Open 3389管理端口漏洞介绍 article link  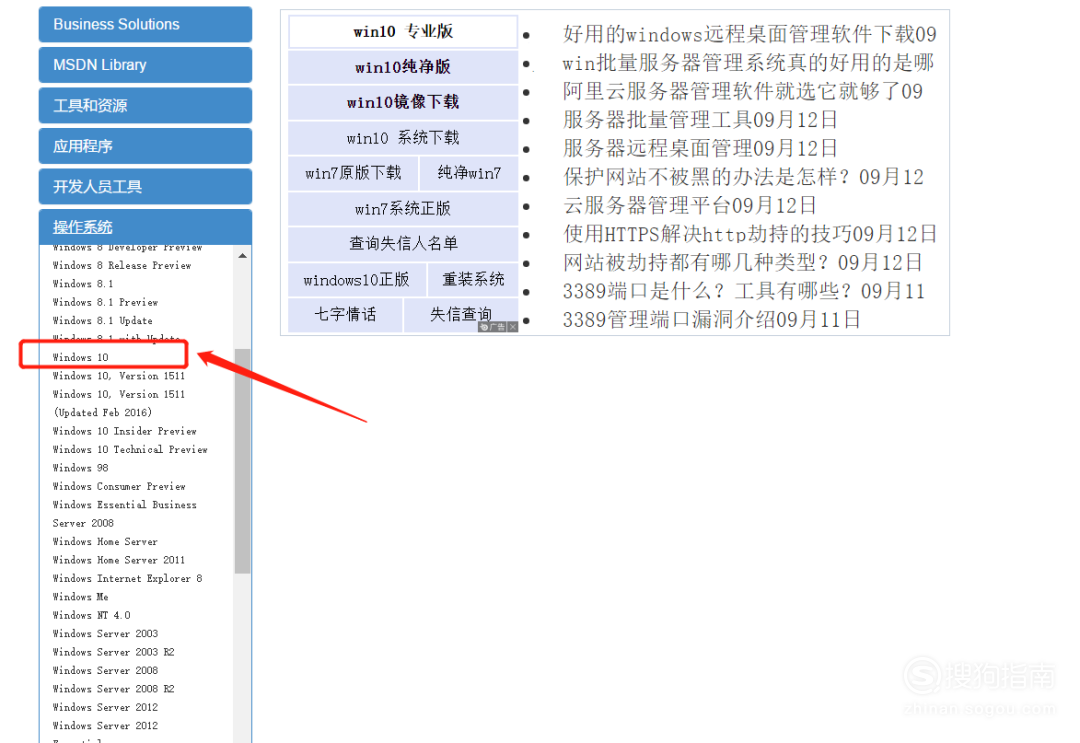[x=712, y=320]
